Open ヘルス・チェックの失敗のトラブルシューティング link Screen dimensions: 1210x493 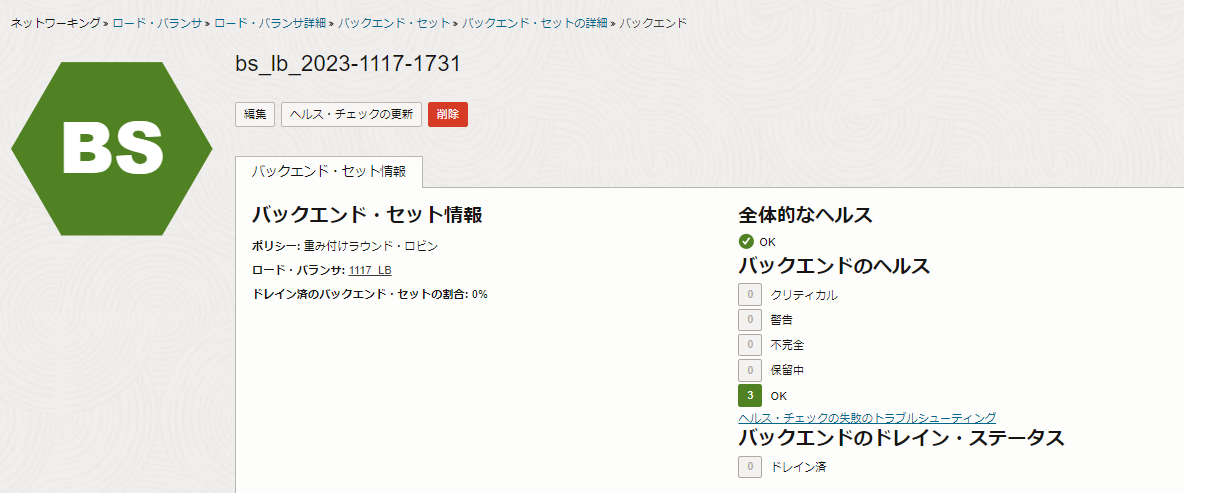(867, 417)
